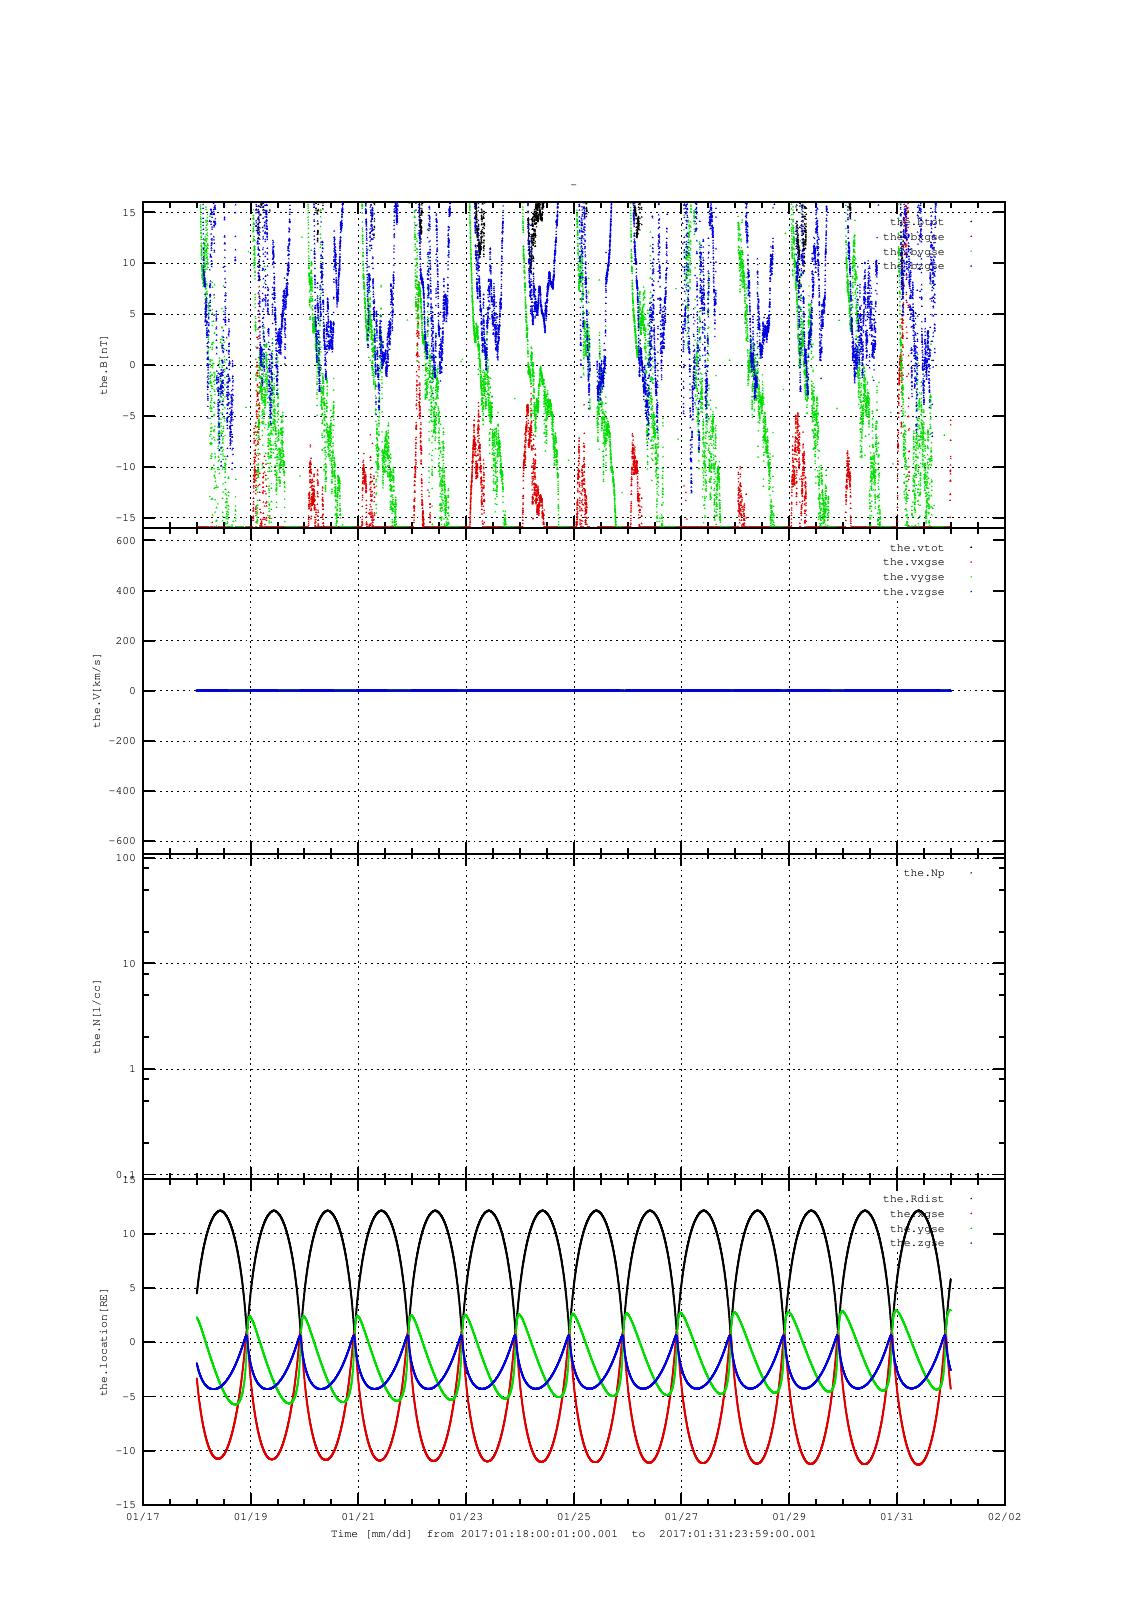Click the 200 velocity tick label
This screenshot has height=1600, width=1131.
pyautogui.click(x=125, y=641)
